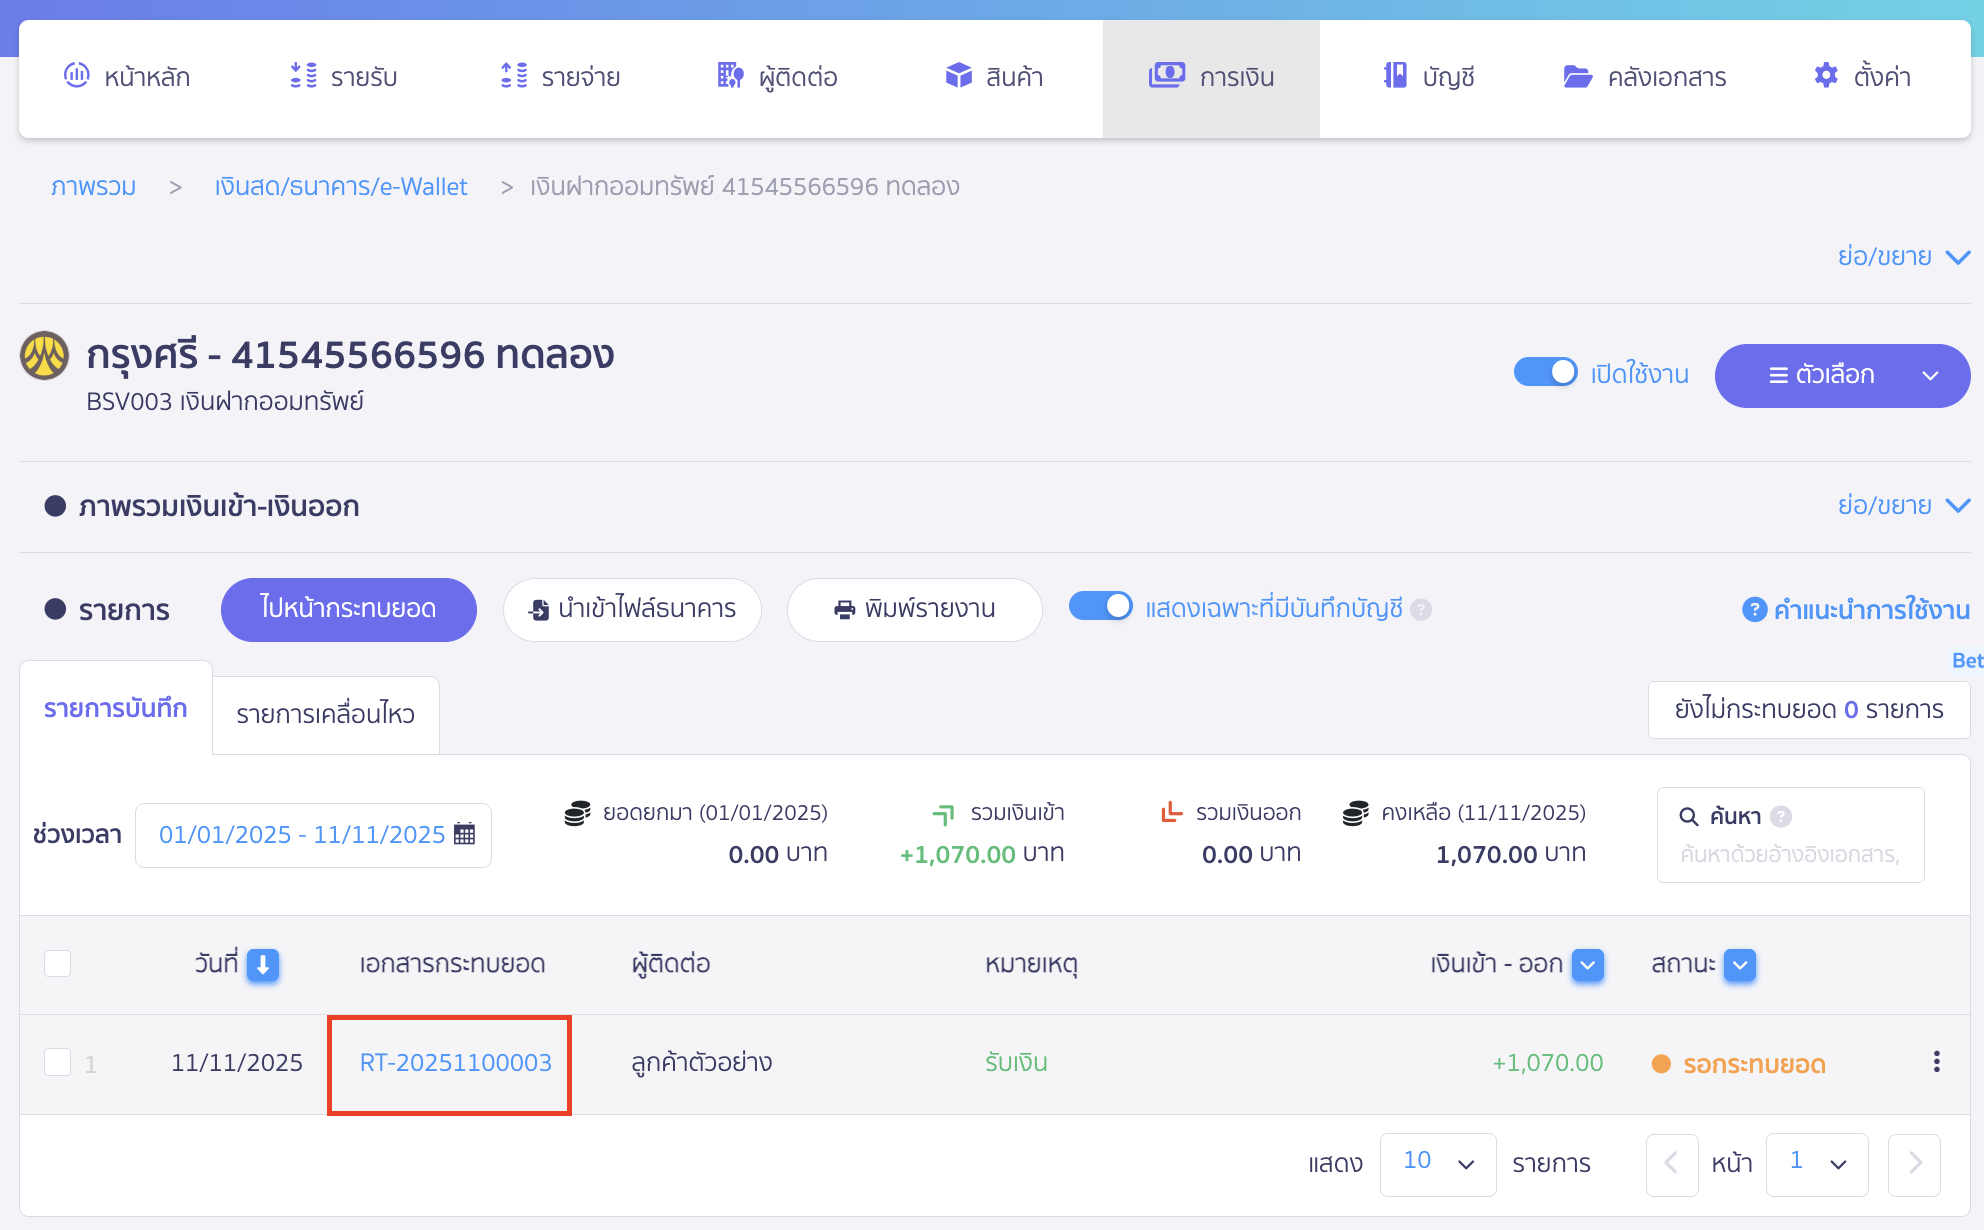Open the row actions kebab menu
This screenshot has height=1230, width=1984.
tap(1937, 1063)
